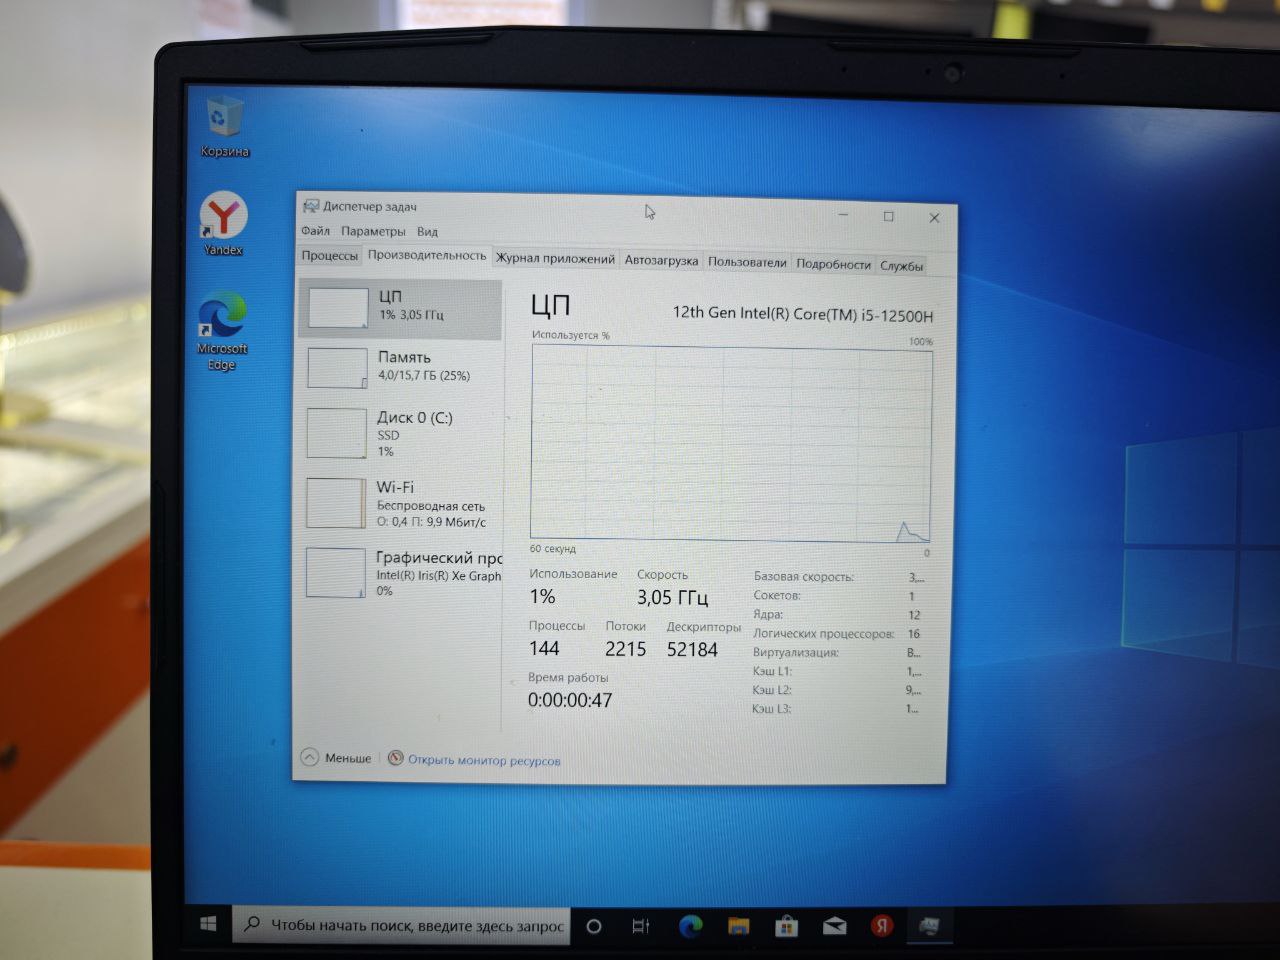
Task: Open the Вид menu
Action: coord(427,232)
